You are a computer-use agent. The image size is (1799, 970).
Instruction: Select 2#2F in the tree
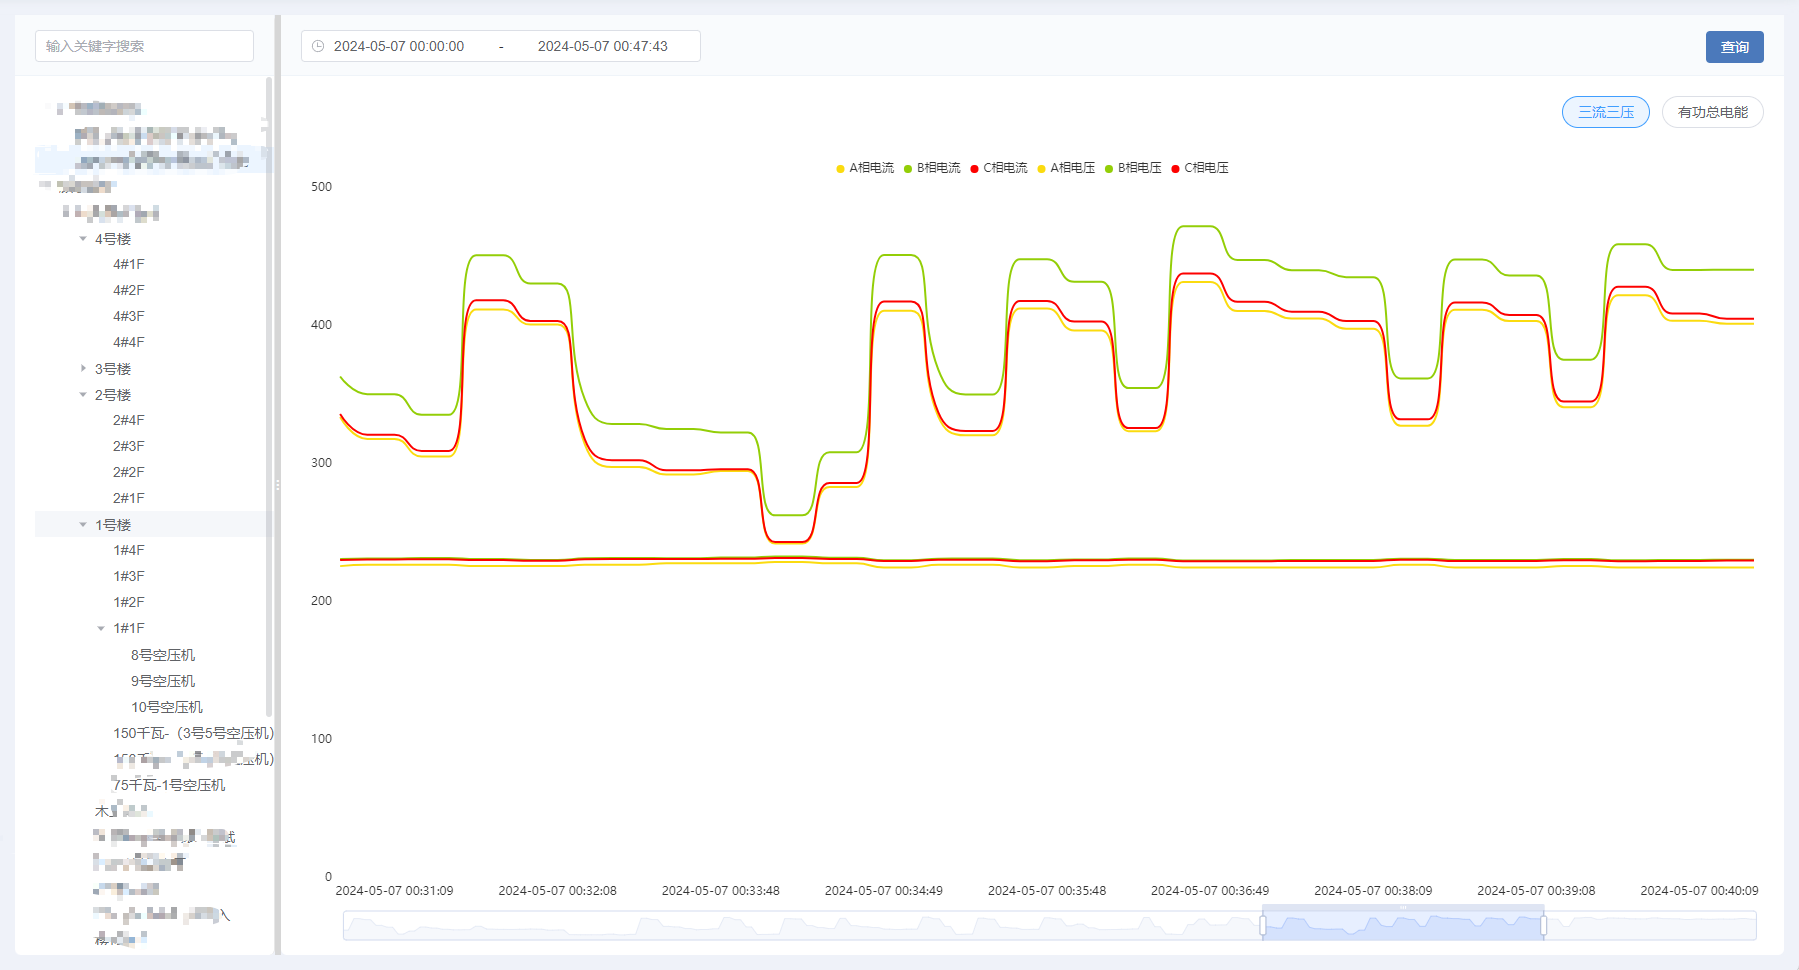pyautogui.click(x=129, y=473)
